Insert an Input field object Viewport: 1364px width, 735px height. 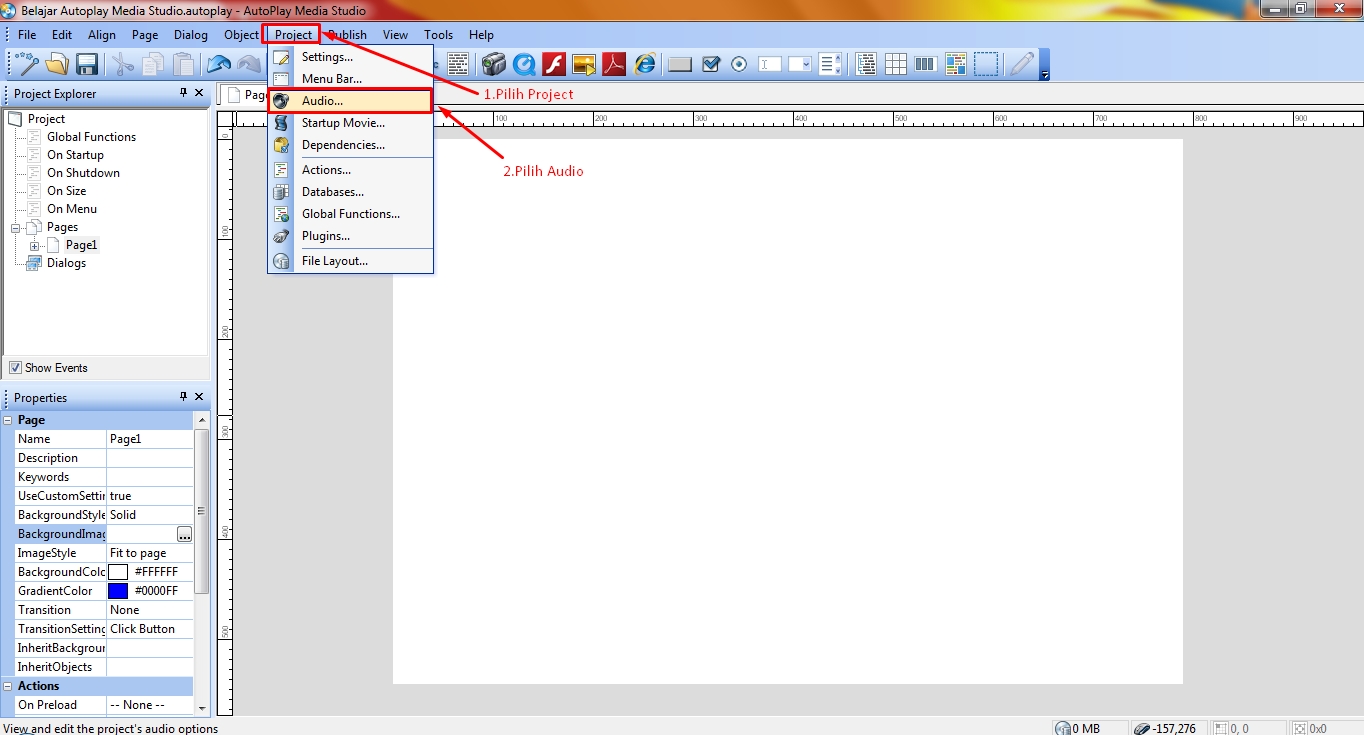(x=770, y=65)
